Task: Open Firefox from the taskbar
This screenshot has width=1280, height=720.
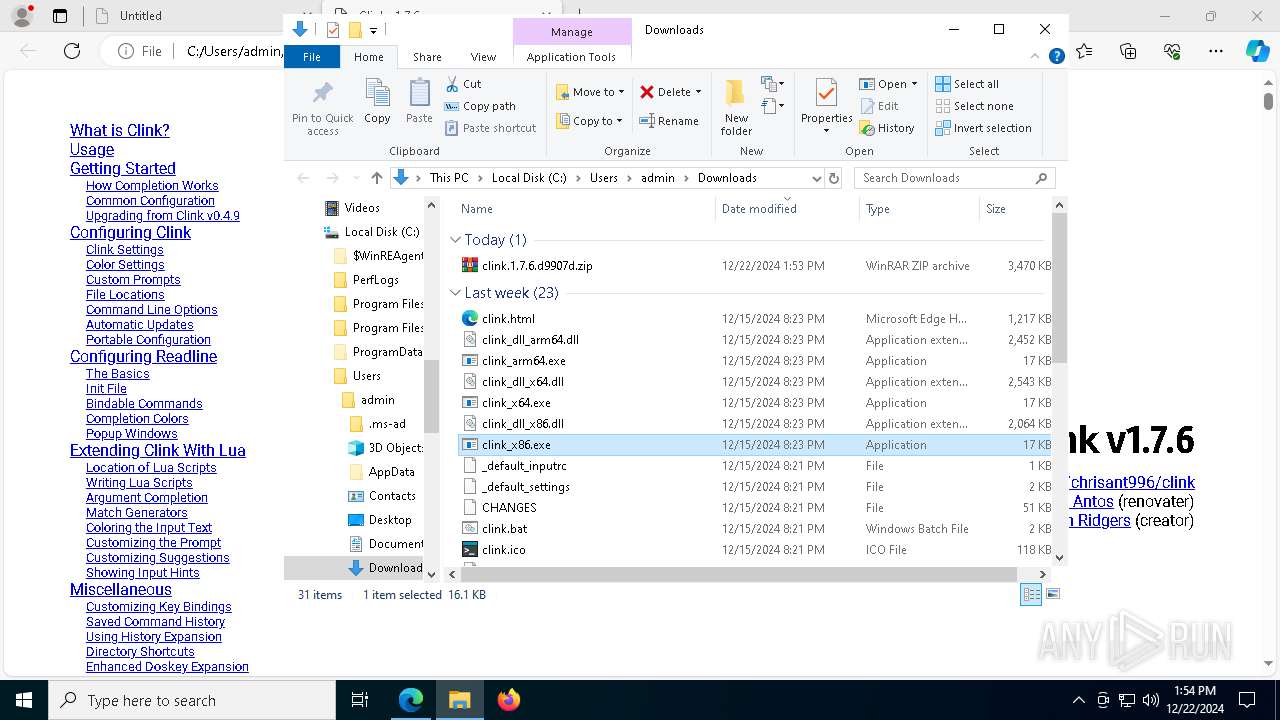Action: tap(509, 700)
